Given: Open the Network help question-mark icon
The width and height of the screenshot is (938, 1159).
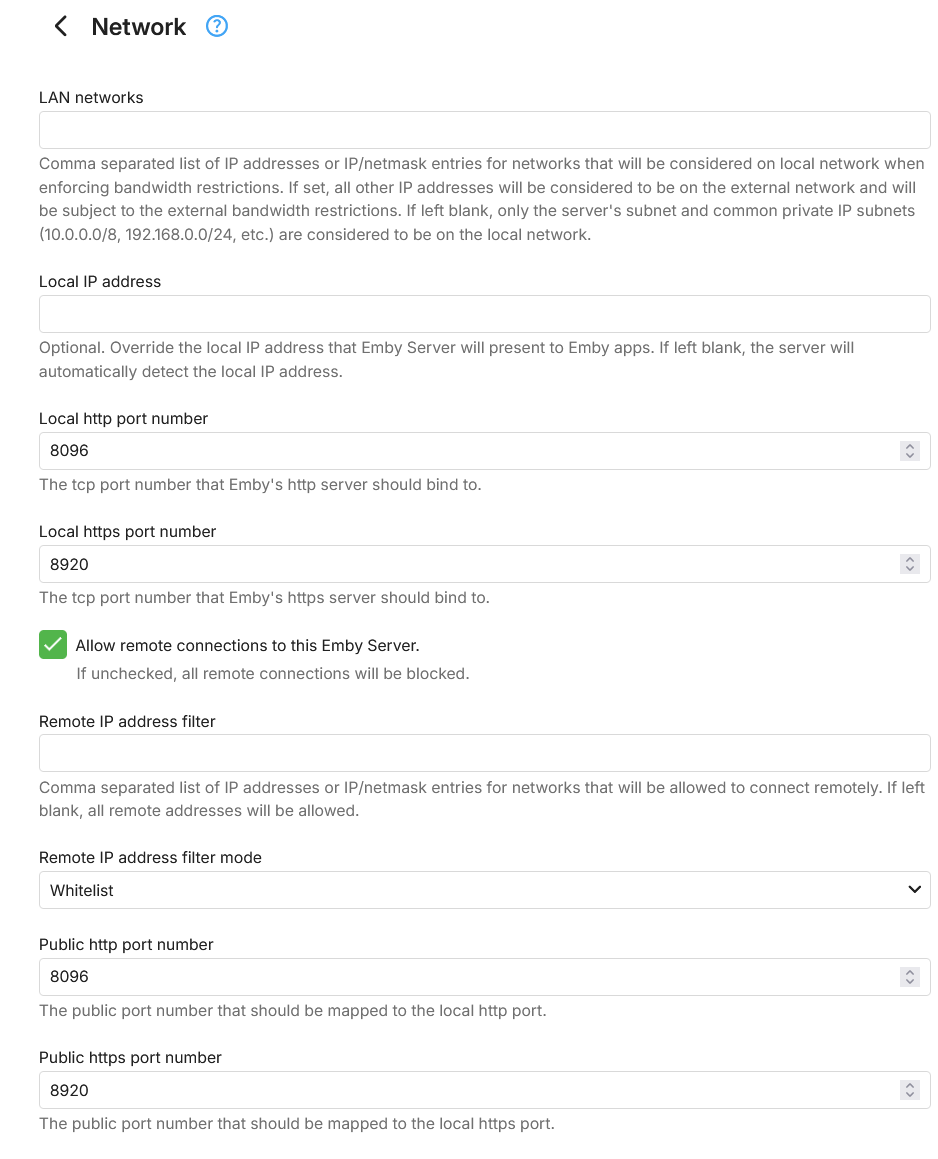Looking at the screenshot, I should pyautogui.click(x=217, y=27).
